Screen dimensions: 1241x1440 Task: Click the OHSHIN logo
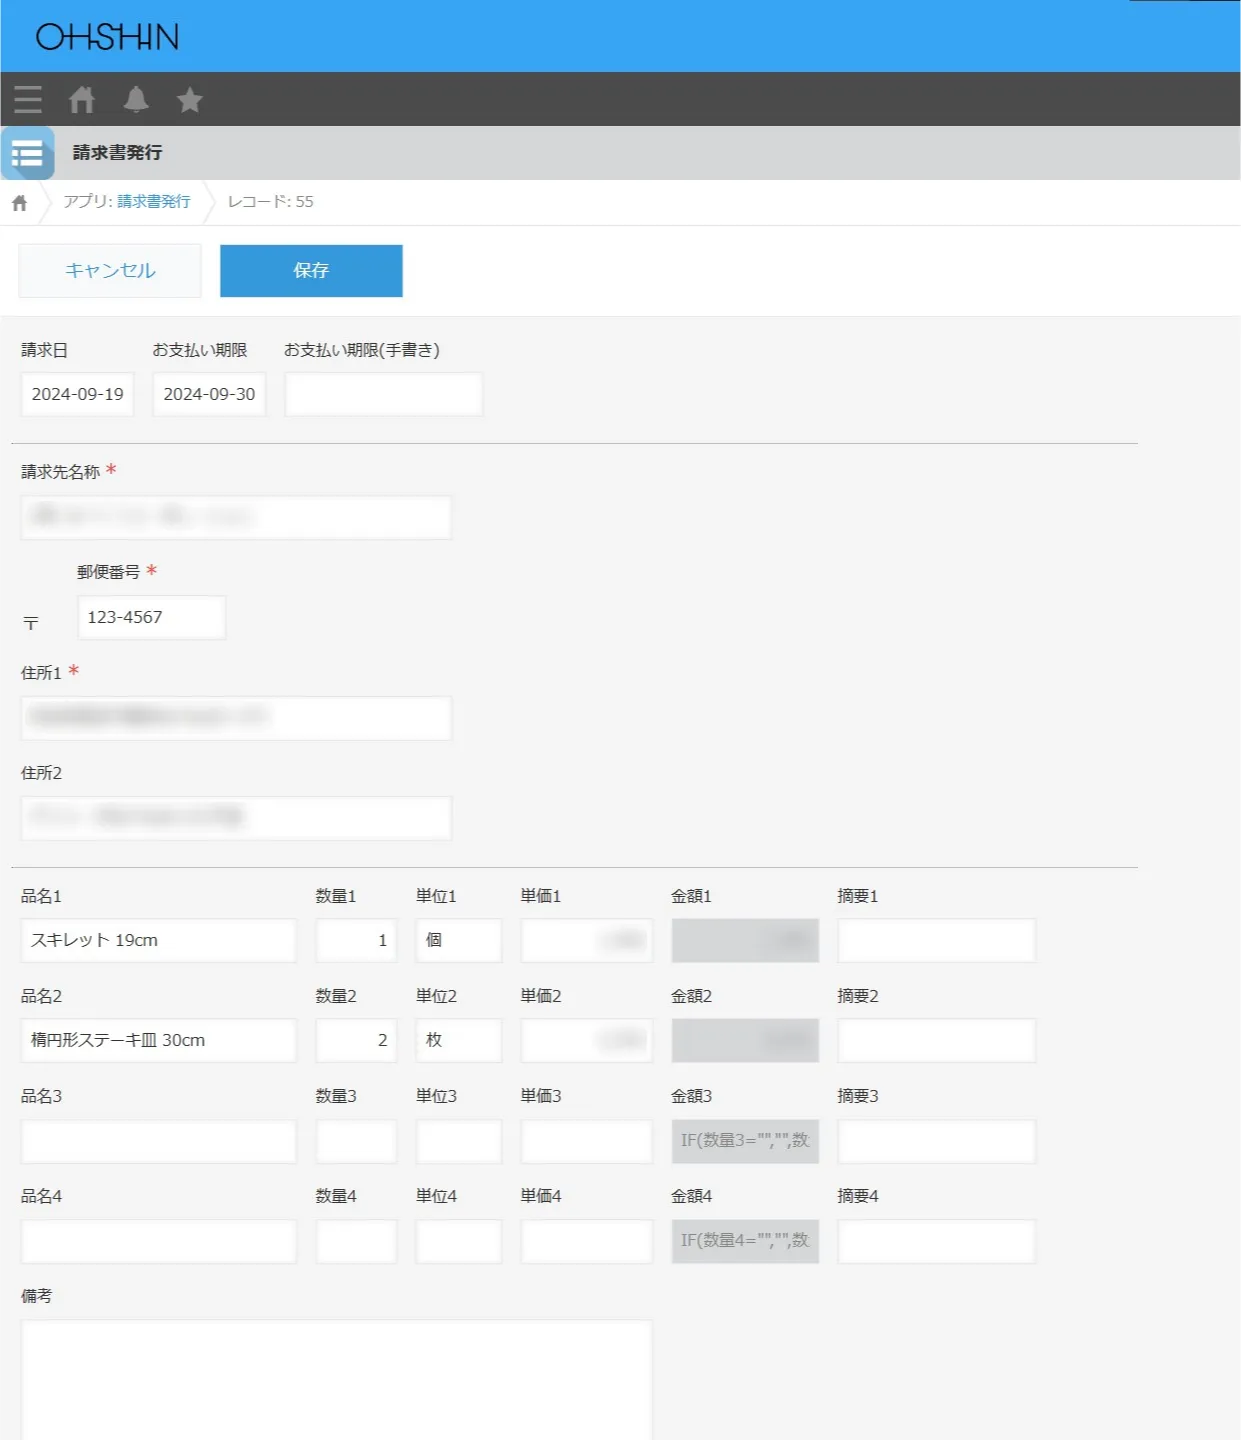[x=107, y=37]
